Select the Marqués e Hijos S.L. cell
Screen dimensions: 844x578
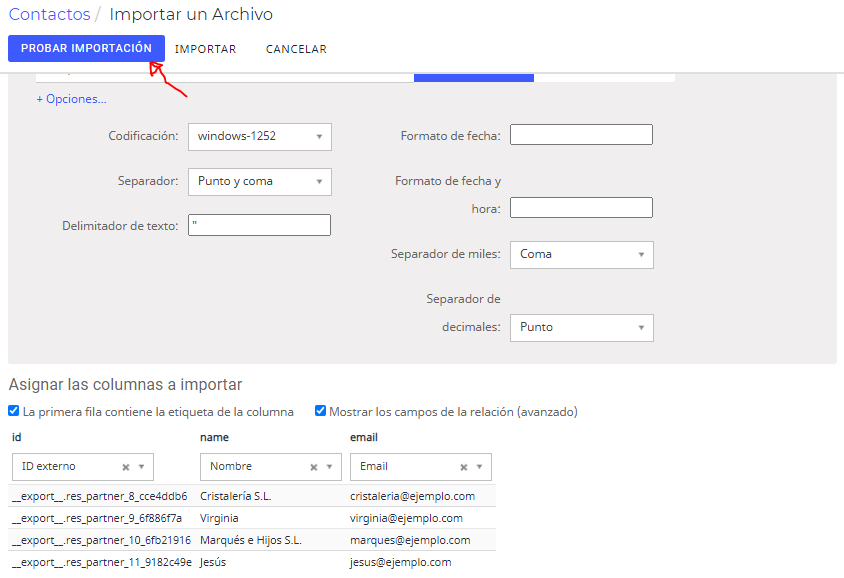point(251,540)
